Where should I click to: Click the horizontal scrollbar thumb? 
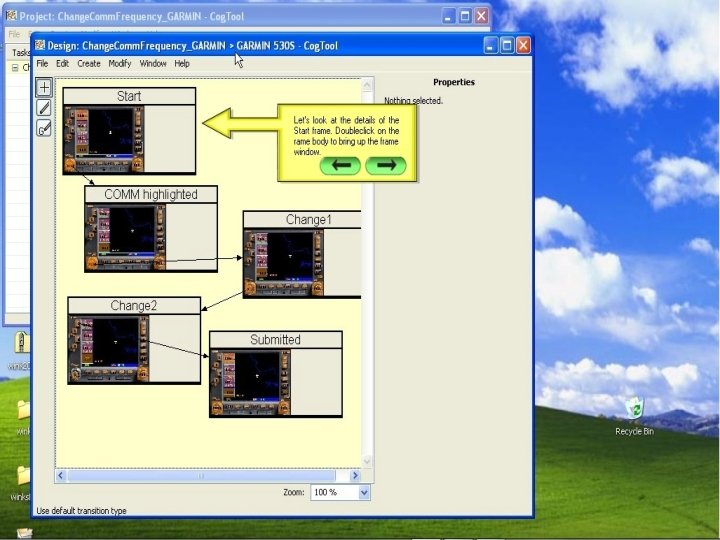pyautogui.click(x=201, y=476)
